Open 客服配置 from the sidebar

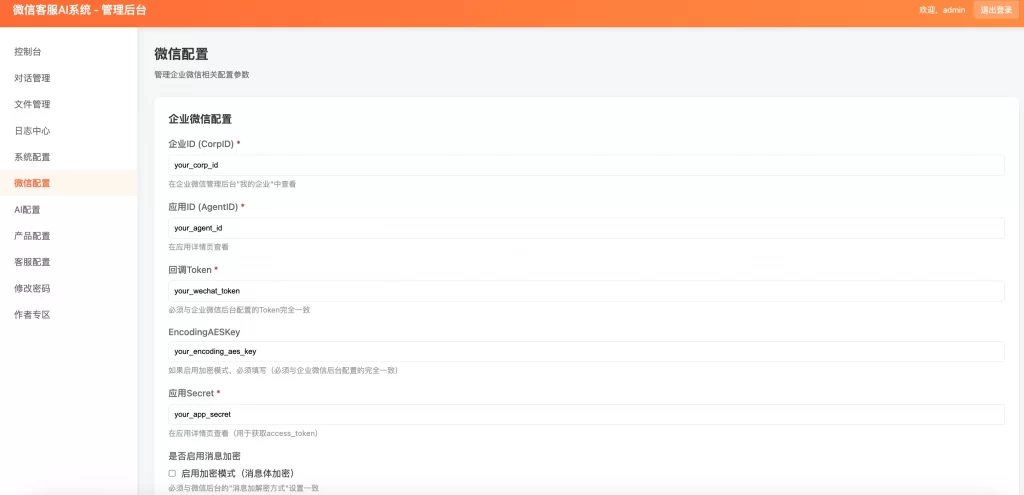[32, 262]
